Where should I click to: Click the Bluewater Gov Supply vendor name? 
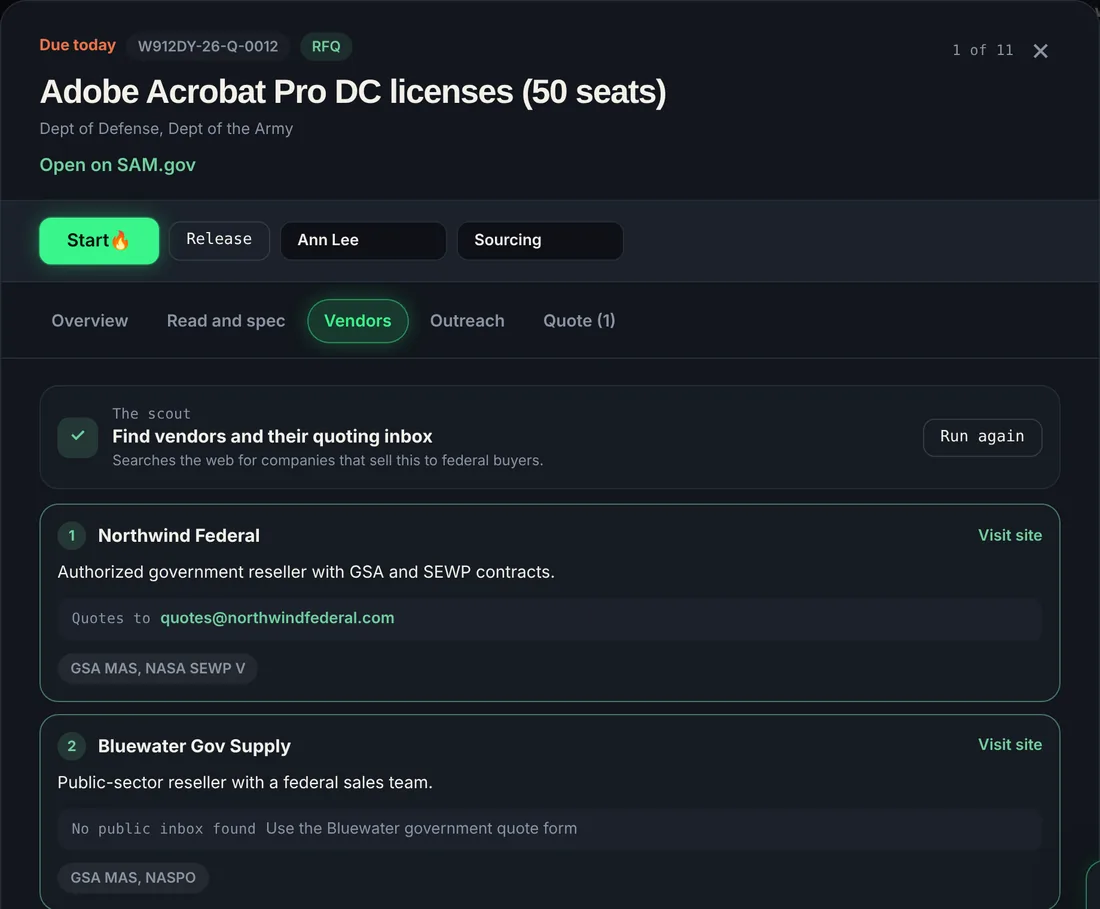click(194, 746)
